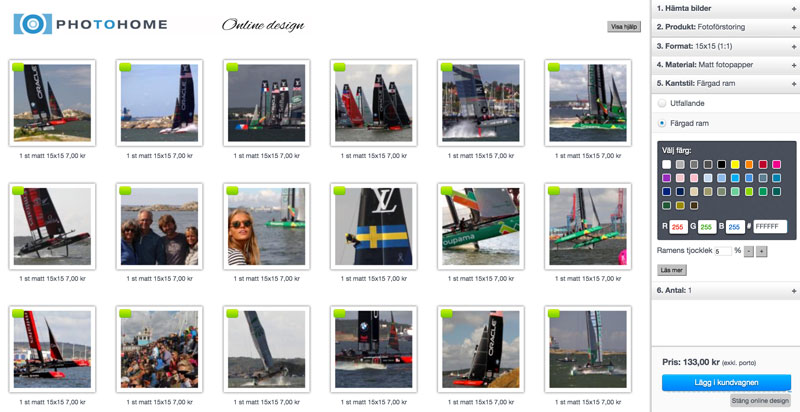Open the Produkt Fotoförstoring step

[x=726, y=27]
